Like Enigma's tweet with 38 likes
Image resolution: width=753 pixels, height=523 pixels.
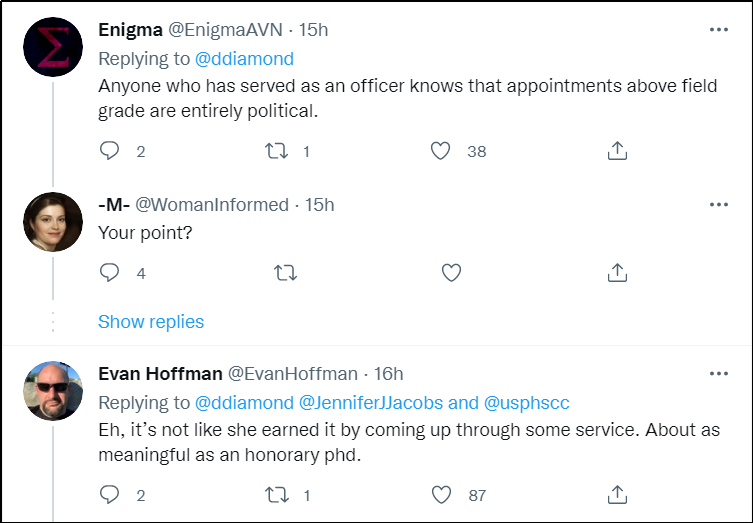(x=440, y=152)
